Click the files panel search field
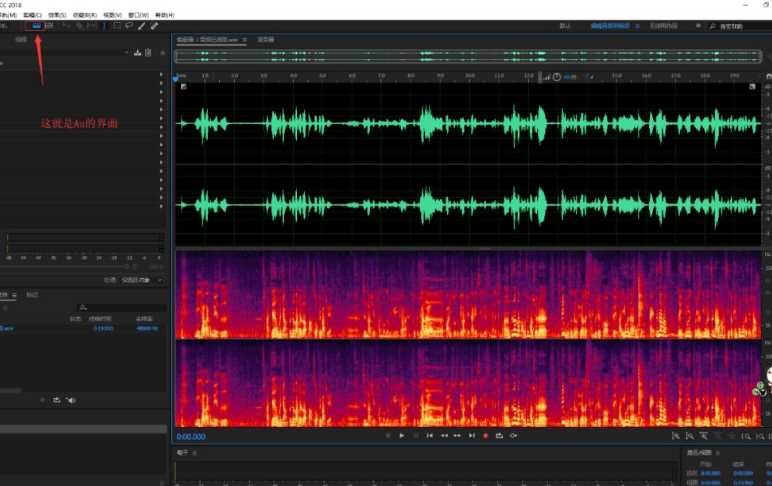 pos(122,308)
